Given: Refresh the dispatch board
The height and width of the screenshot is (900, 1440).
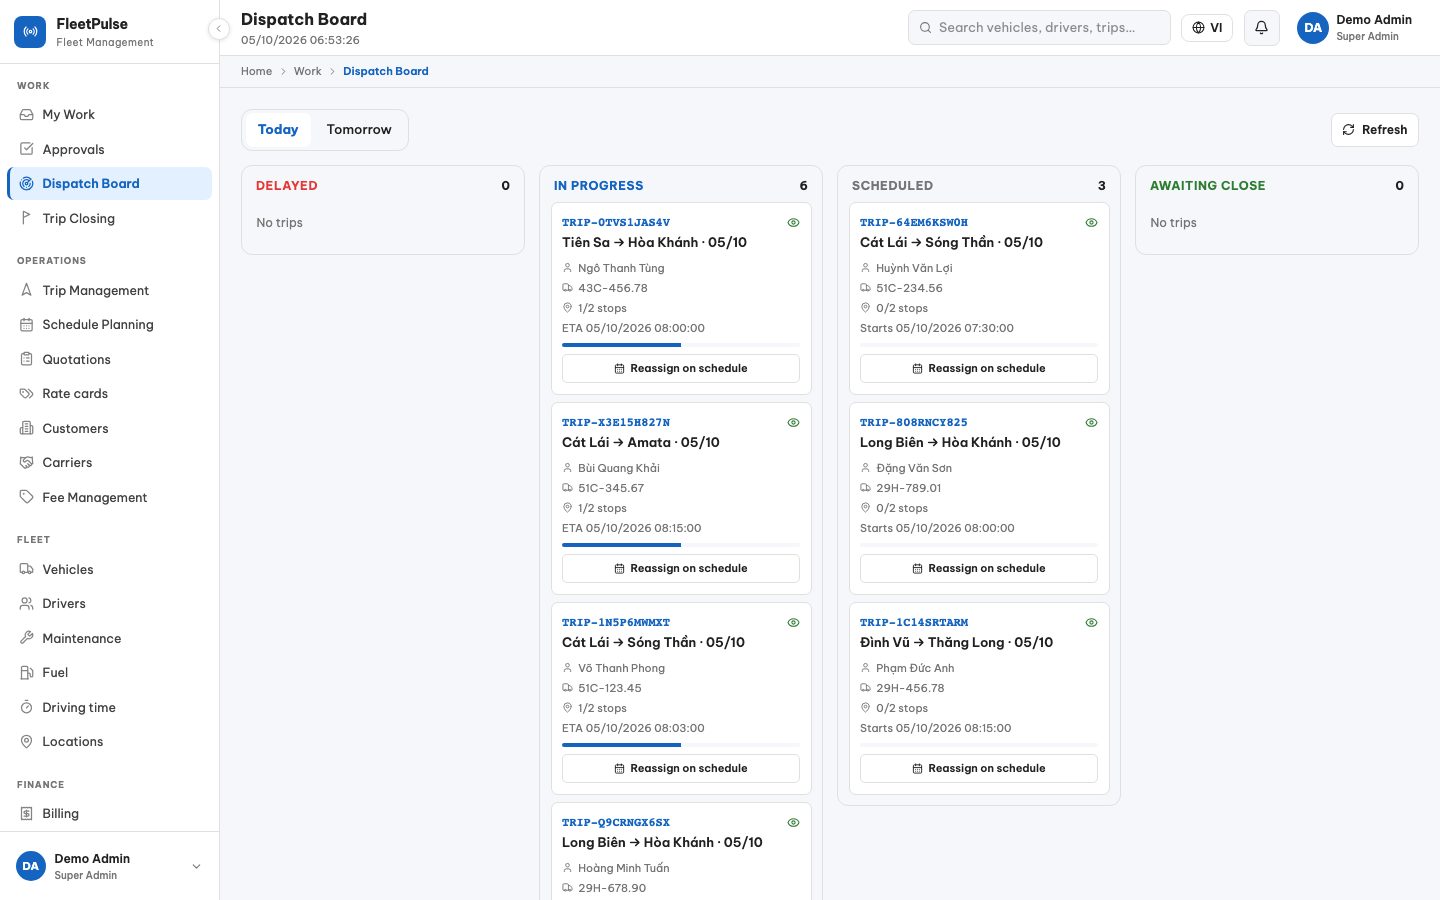Looking at the screenshot, I should (x=1374, y=130).
